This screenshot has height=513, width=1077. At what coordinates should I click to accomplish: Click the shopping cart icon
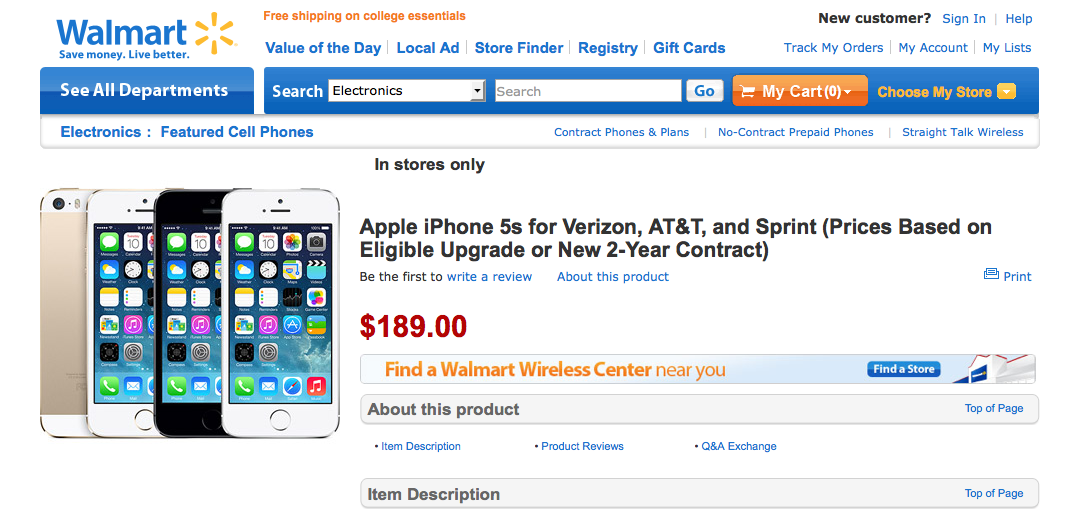point(747,91)
